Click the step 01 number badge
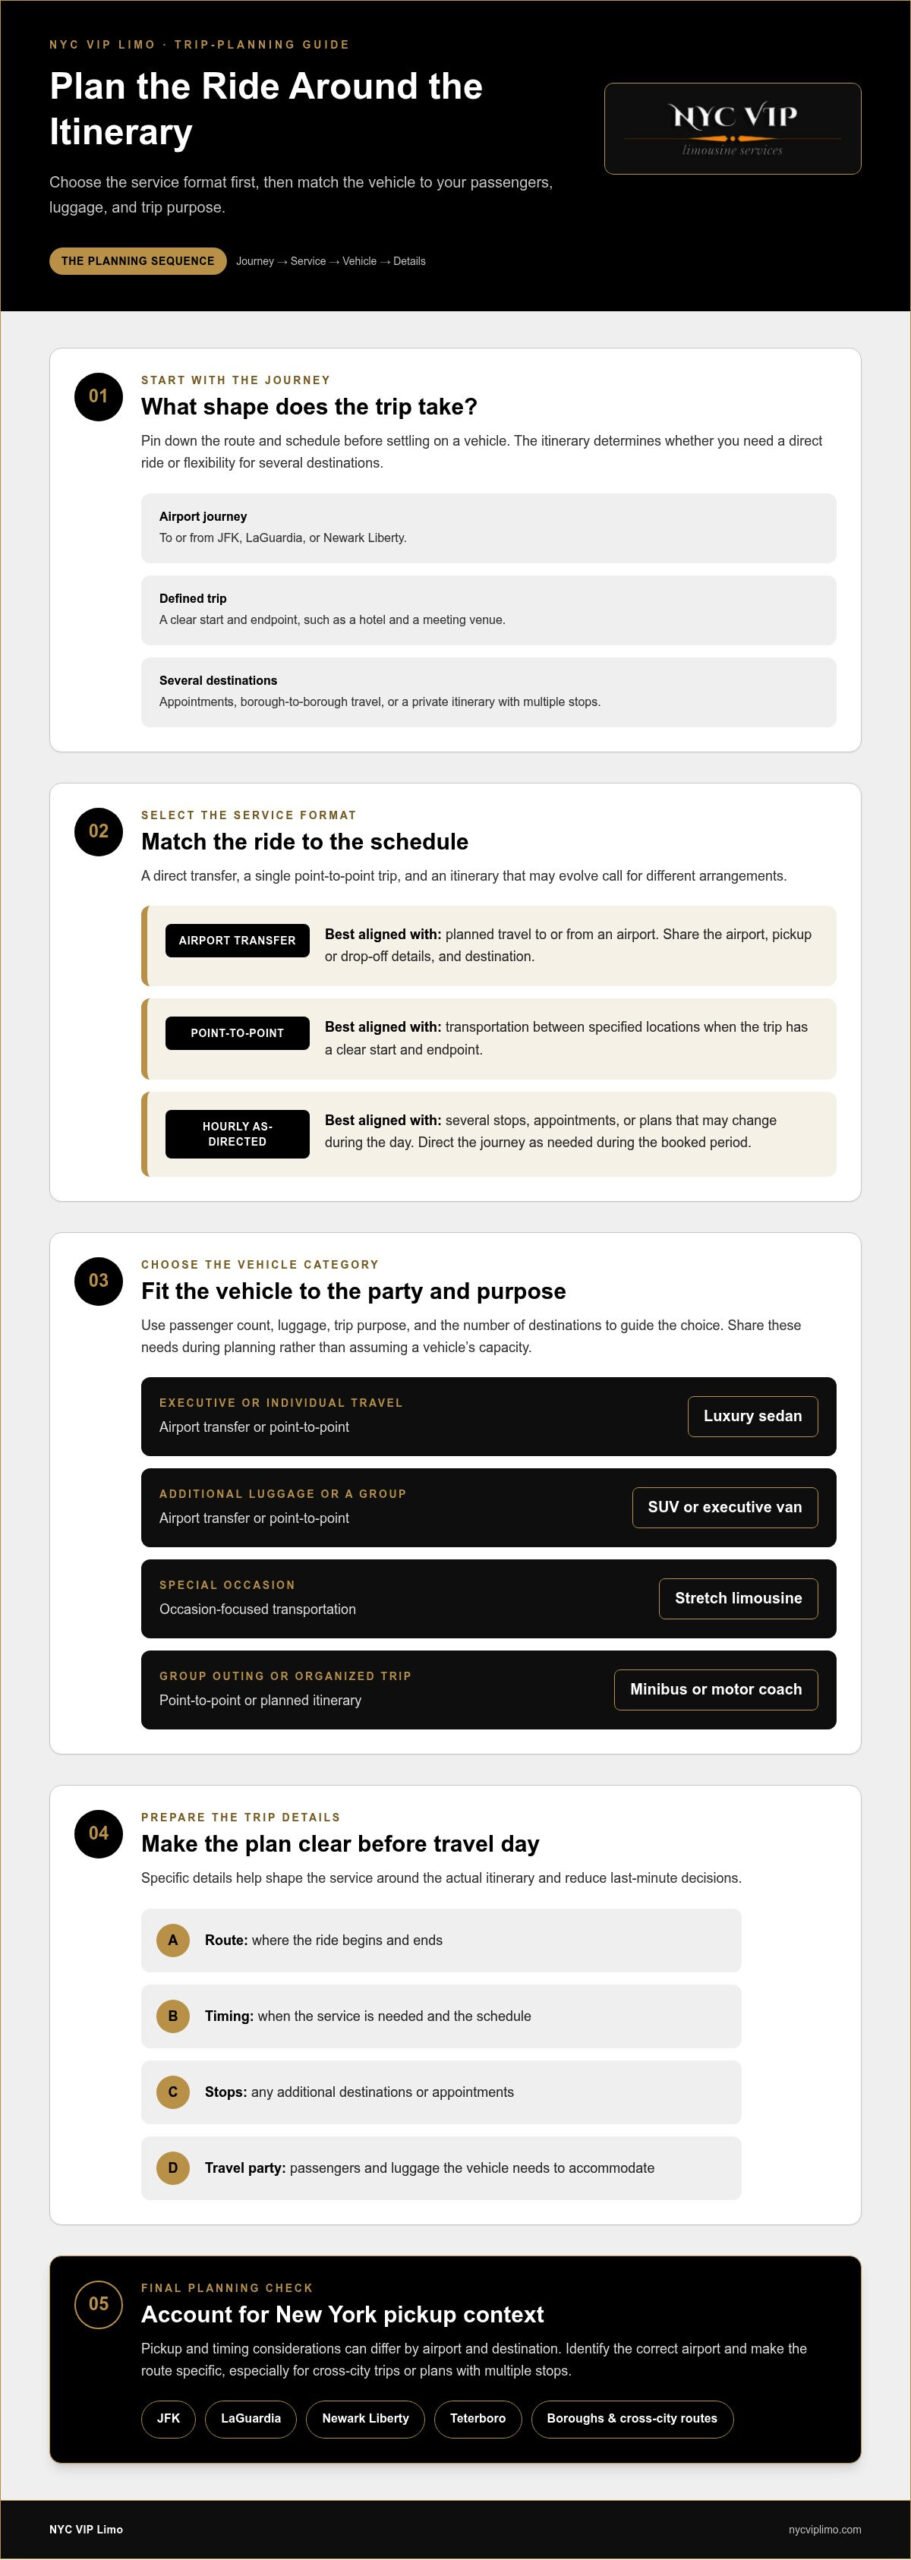The image size is (911, 2560). (98, 396)
